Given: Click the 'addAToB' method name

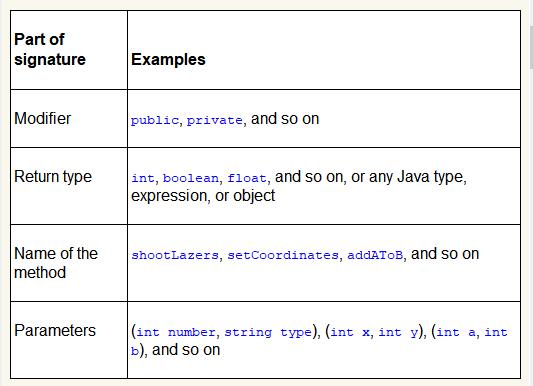Looking at the screenshot, I should (375, 255).
